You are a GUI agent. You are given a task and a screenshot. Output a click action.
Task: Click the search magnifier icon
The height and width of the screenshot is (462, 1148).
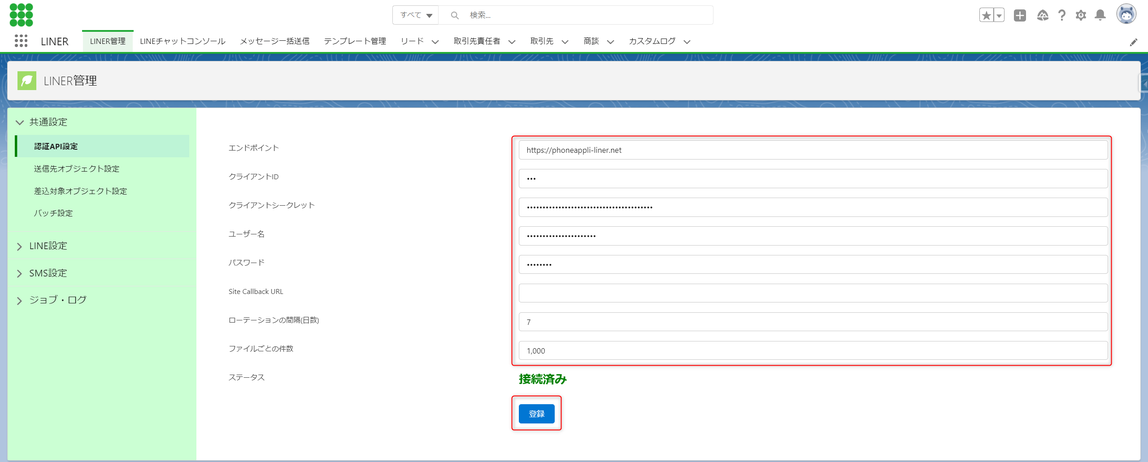[x=455, y=15]
